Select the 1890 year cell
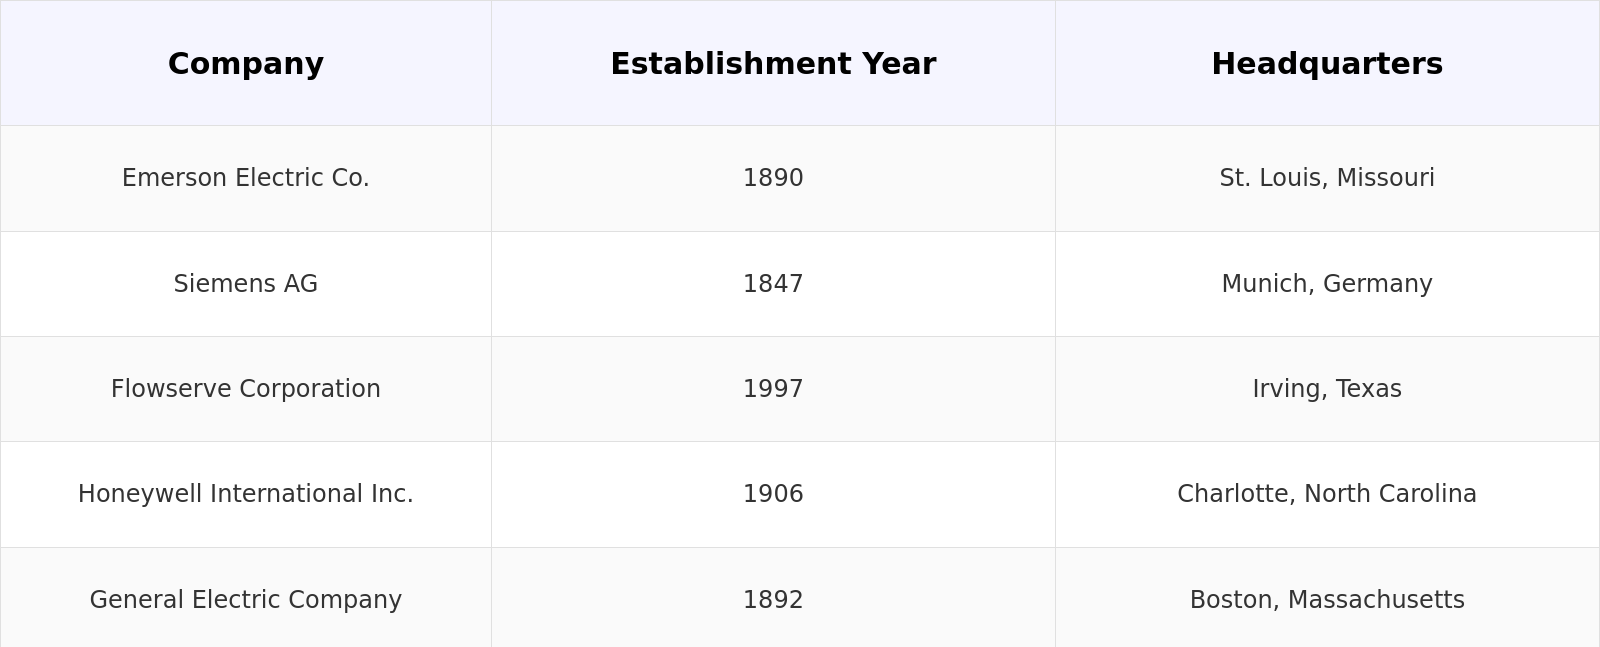 (x=773, y=178)
